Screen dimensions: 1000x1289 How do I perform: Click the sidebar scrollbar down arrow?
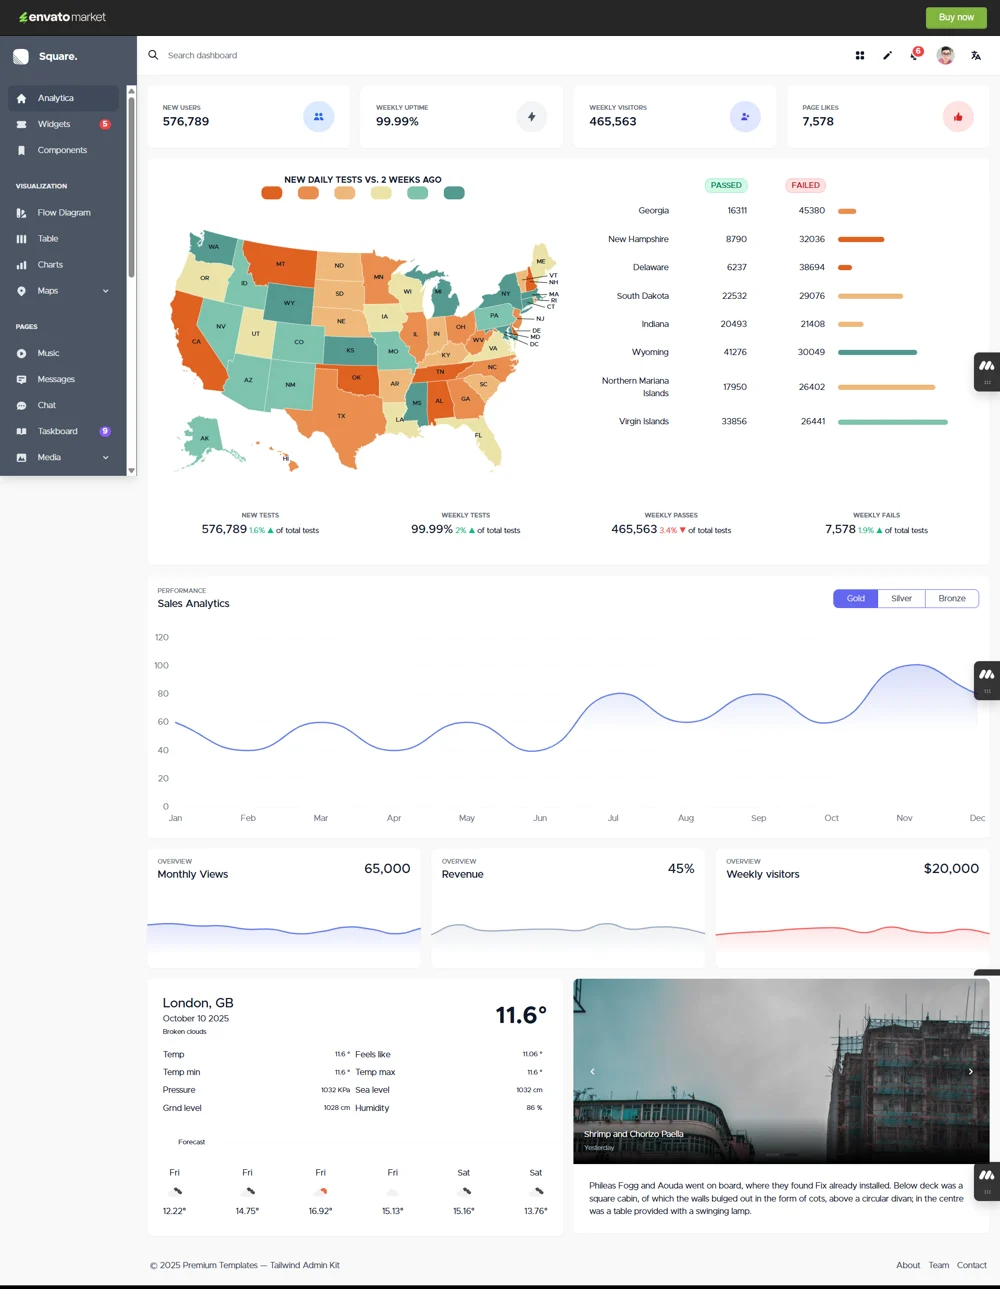click(x=131, y=470)
